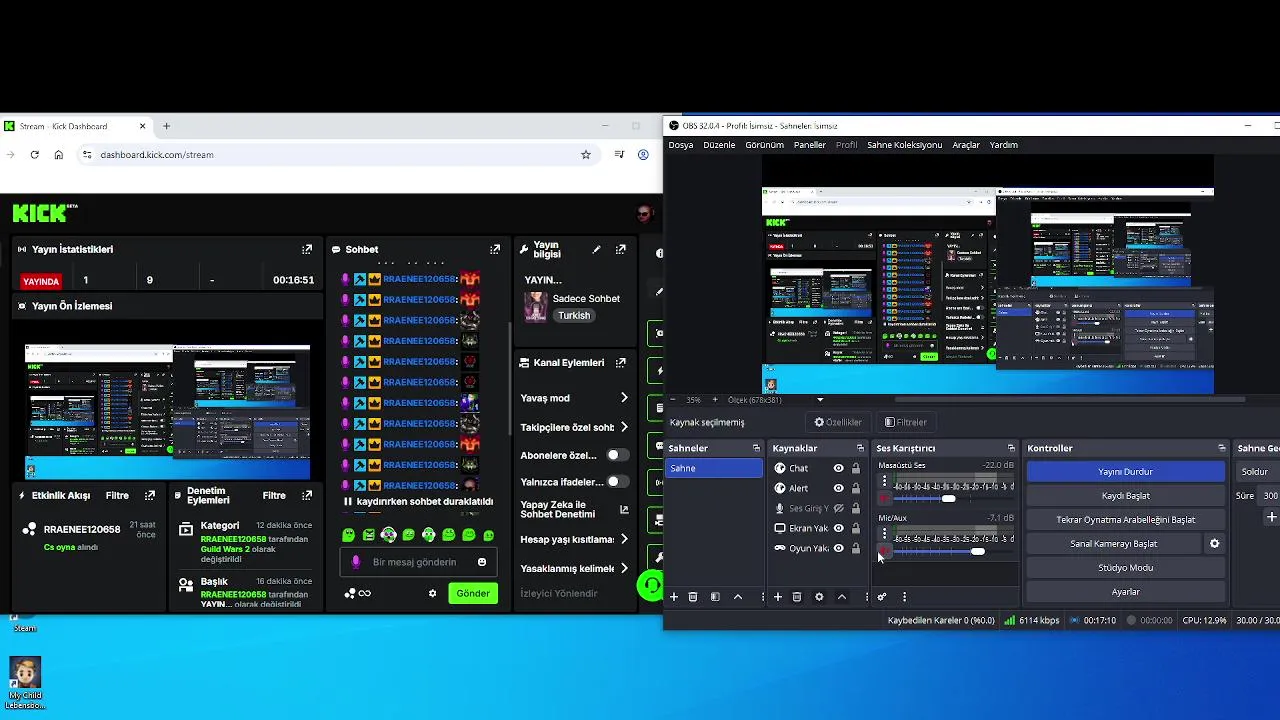This screenshot has height=720, width=1280.
Task: Open Araçlar menu in OBS
Action: [x=966, y=145]
